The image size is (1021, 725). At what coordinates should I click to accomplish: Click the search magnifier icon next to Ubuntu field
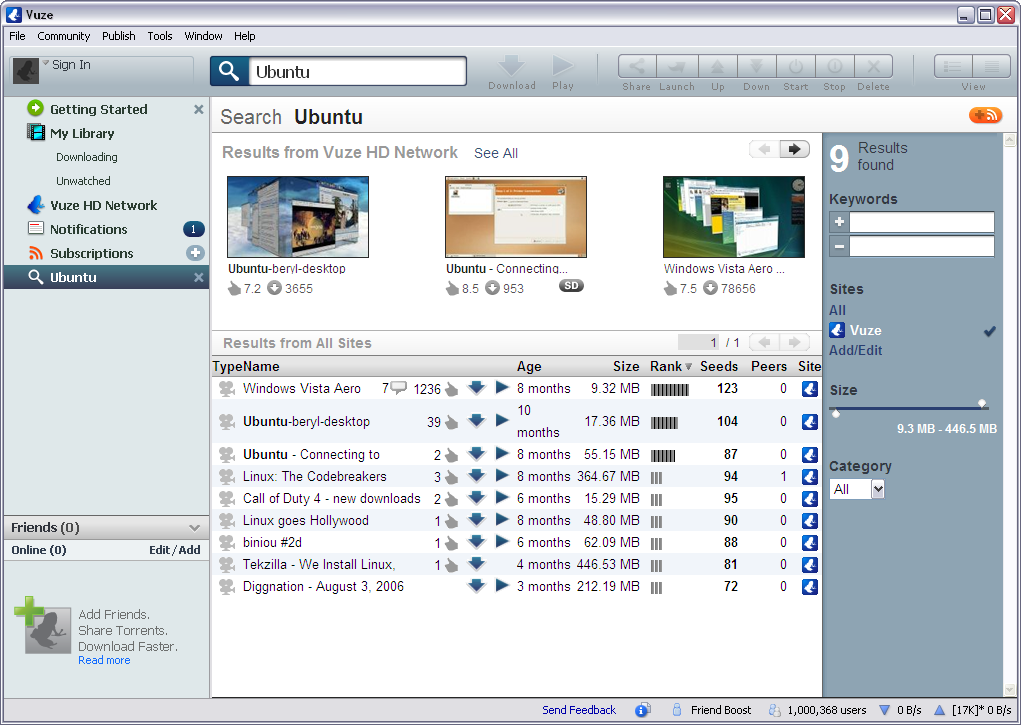[x=229, y=71]
